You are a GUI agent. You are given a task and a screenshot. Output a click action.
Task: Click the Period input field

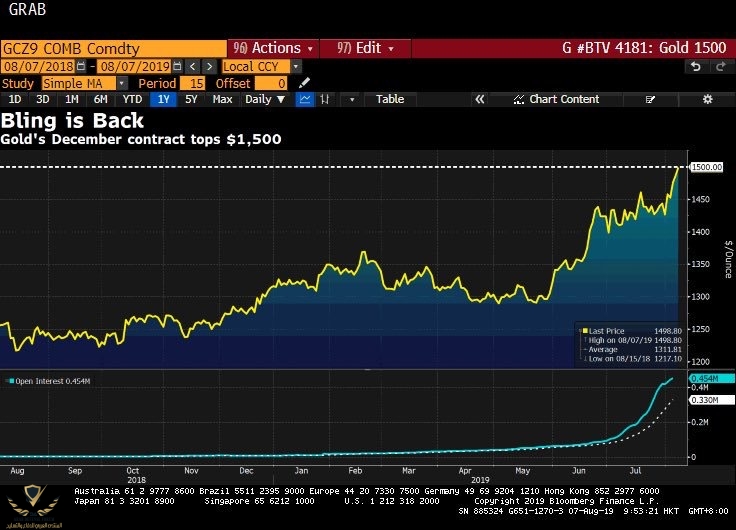click(x=193, y=83)
